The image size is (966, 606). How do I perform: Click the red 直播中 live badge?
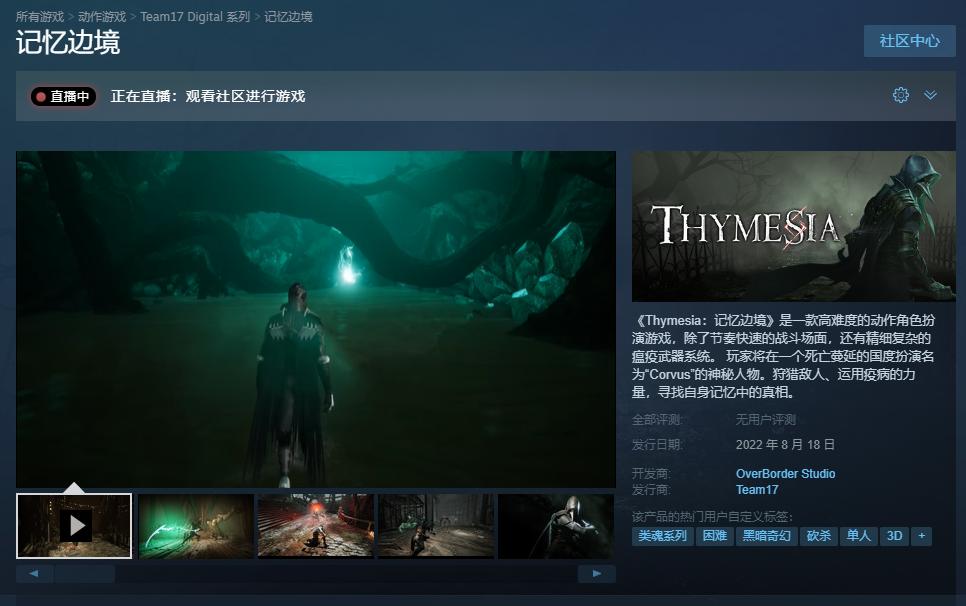(64, 97)
